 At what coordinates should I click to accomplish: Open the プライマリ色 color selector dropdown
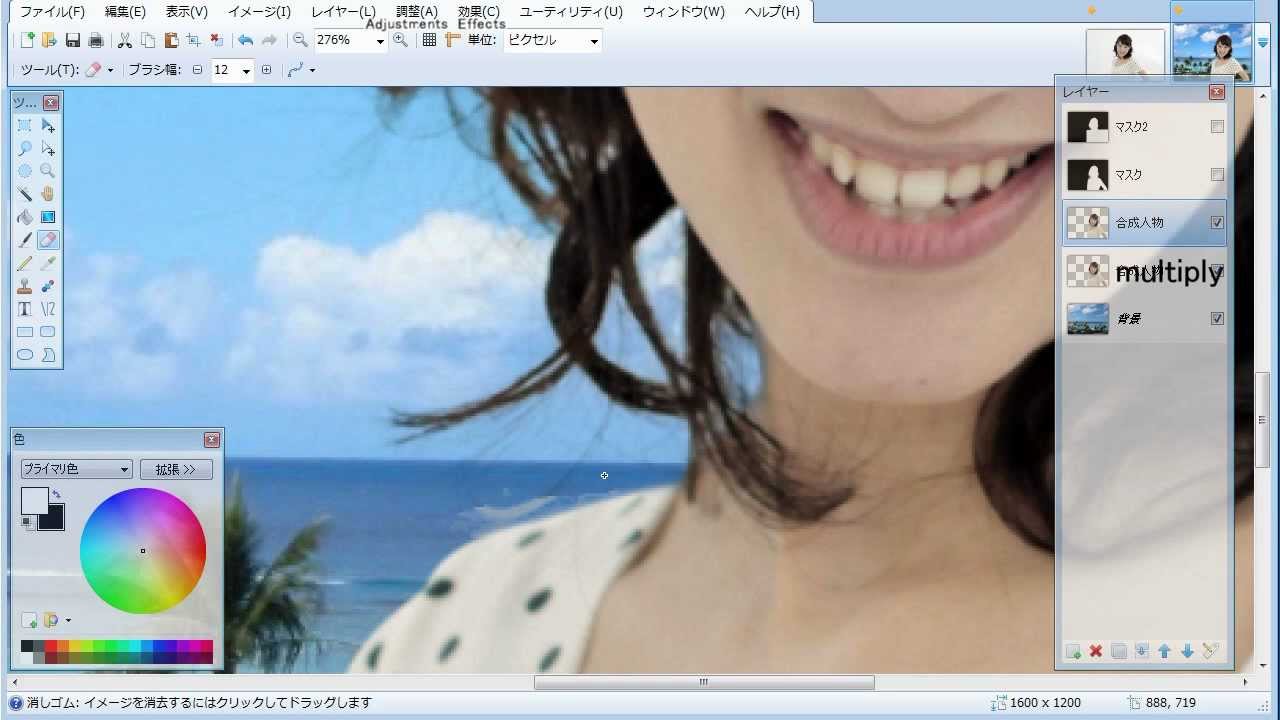76,469
